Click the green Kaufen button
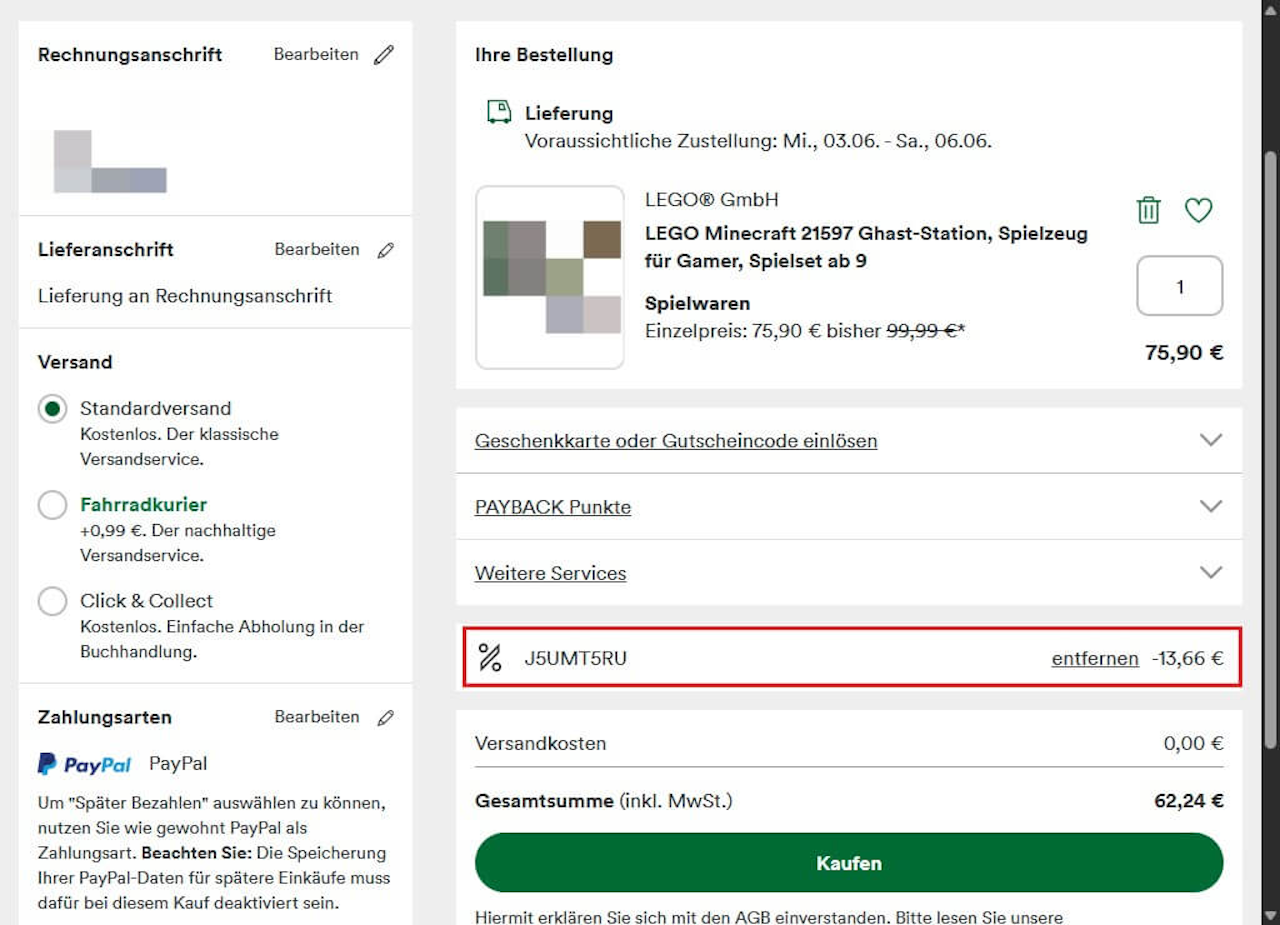Image resolution: width=1280 pixels, height=925 pixels. click(x=849, y=863)
